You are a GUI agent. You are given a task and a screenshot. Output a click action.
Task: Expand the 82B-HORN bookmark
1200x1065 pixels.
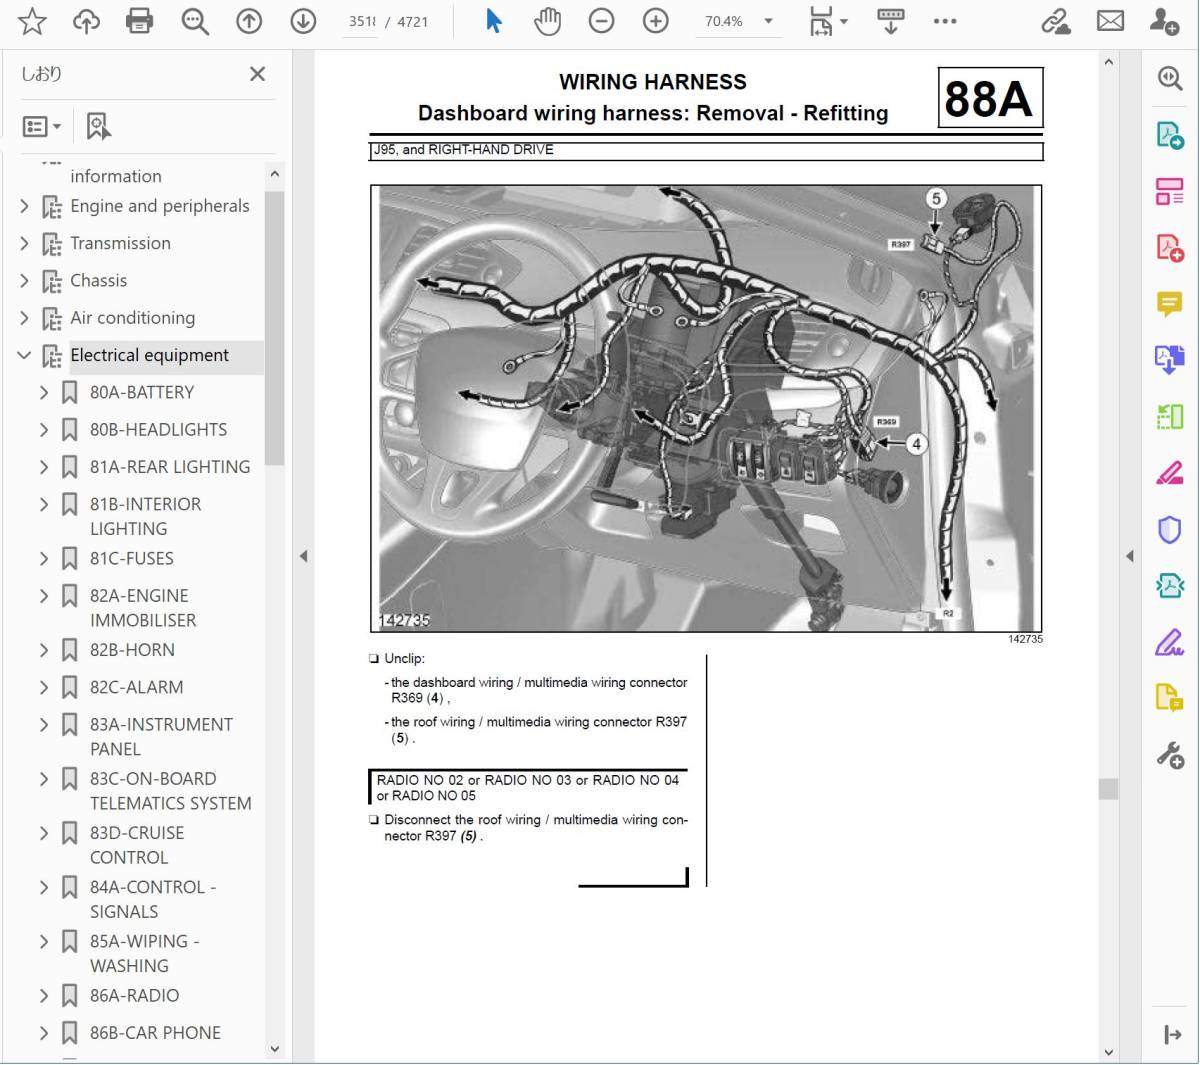43,650
